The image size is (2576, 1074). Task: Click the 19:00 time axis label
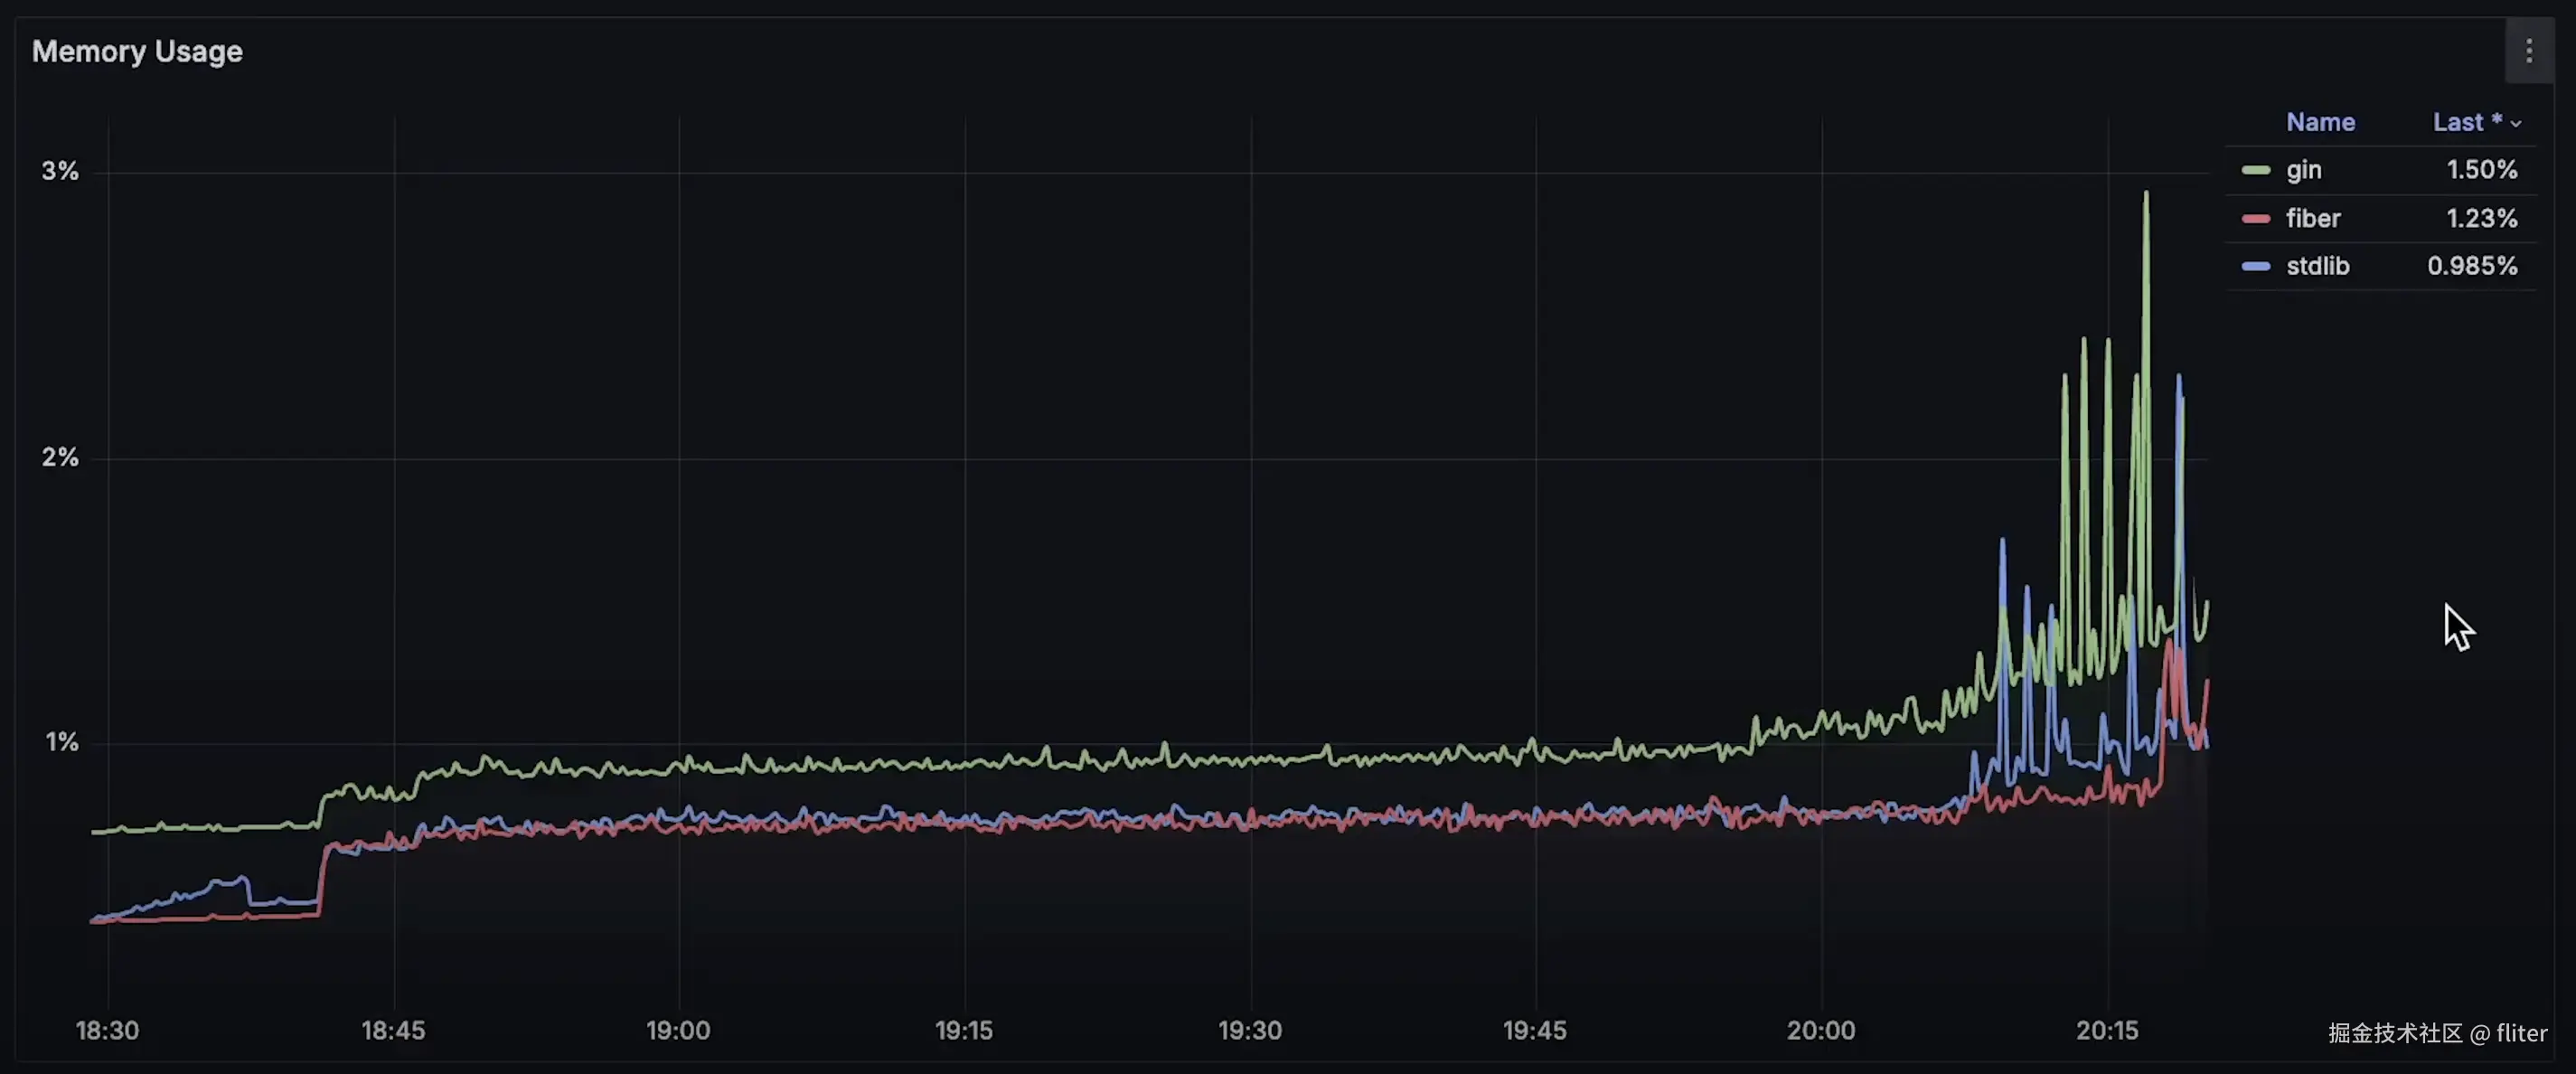[x=678, y=1030]
